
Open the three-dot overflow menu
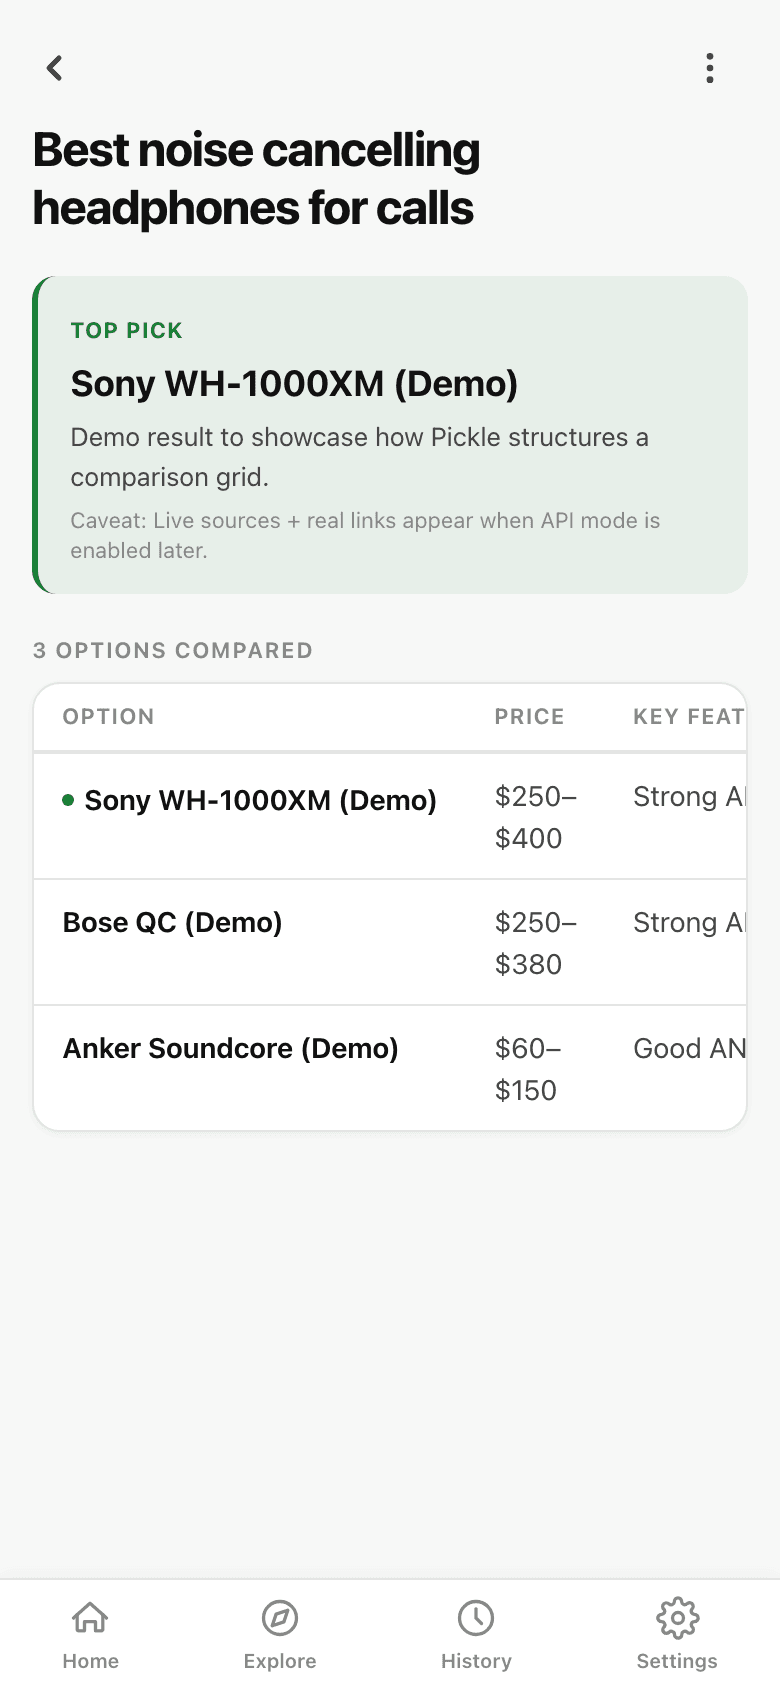coord(710,68)
